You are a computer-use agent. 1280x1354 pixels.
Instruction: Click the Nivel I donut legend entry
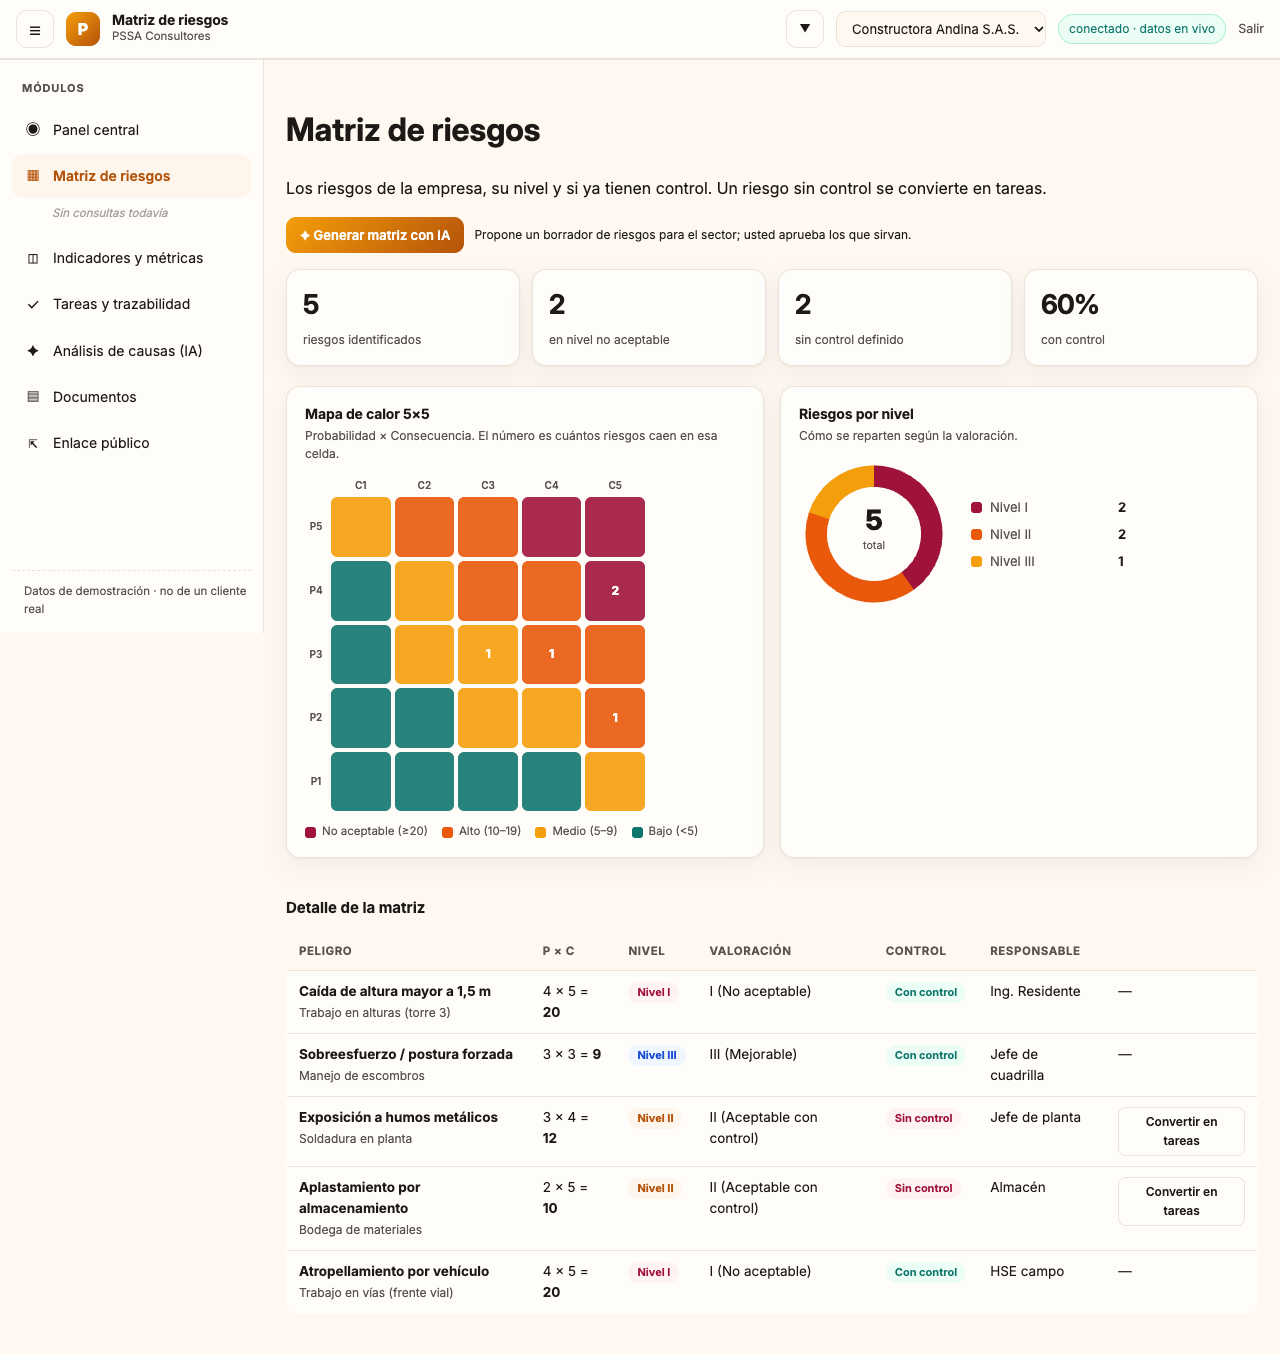1049,507
